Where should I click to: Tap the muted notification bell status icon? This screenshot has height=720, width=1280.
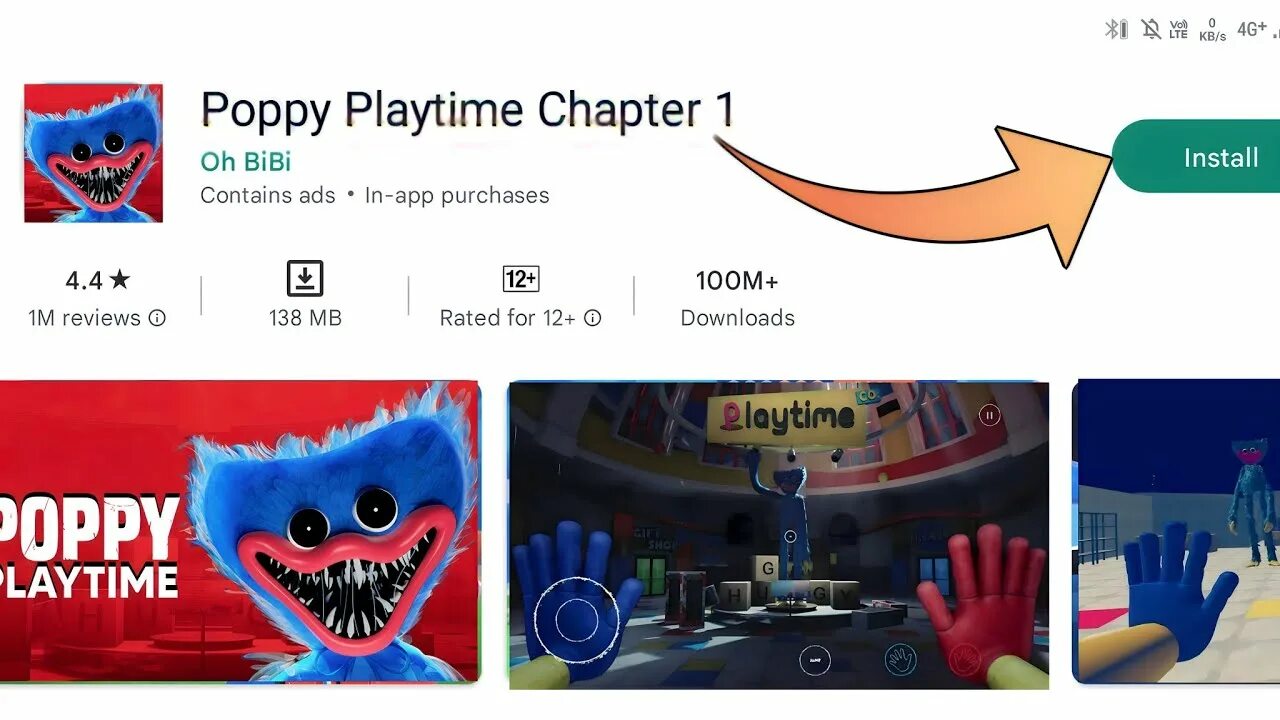pos(1151,29)
